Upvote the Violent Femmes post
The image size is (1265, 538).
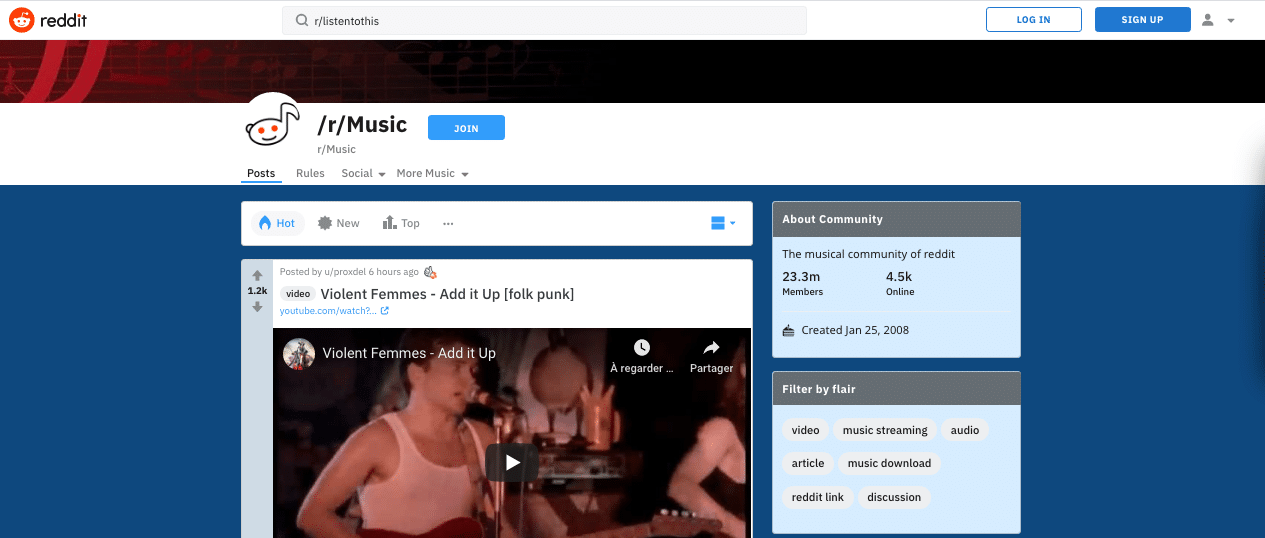[x=257, y=275]
